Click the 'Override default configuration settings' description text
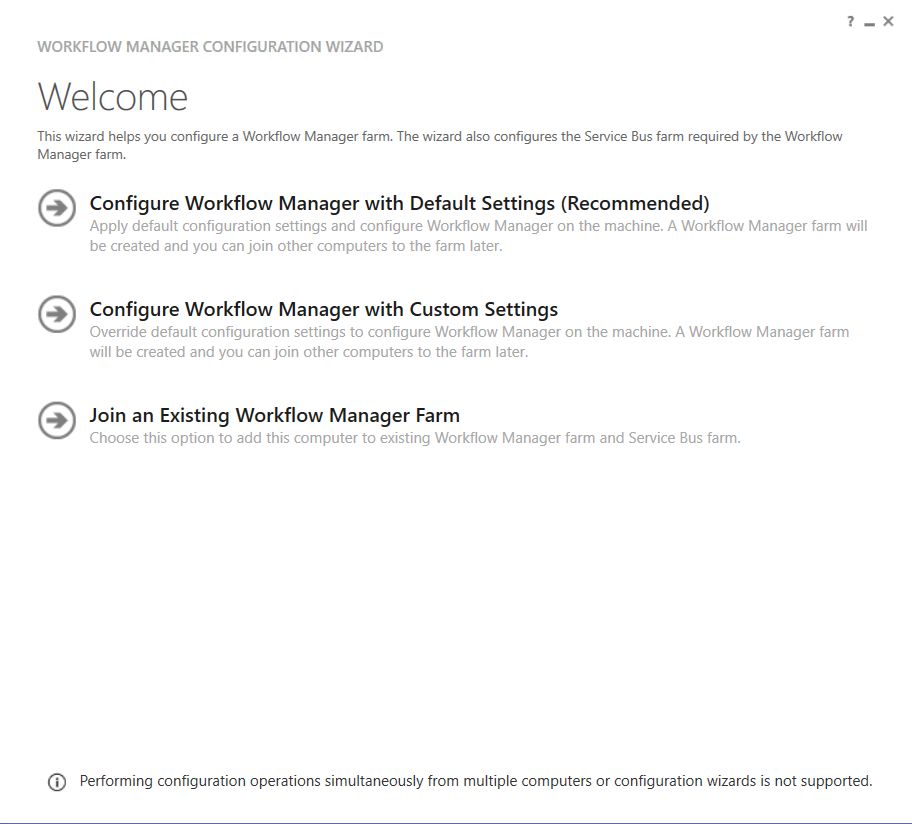This screenshot has height=824, width=912. click(469, 342)
